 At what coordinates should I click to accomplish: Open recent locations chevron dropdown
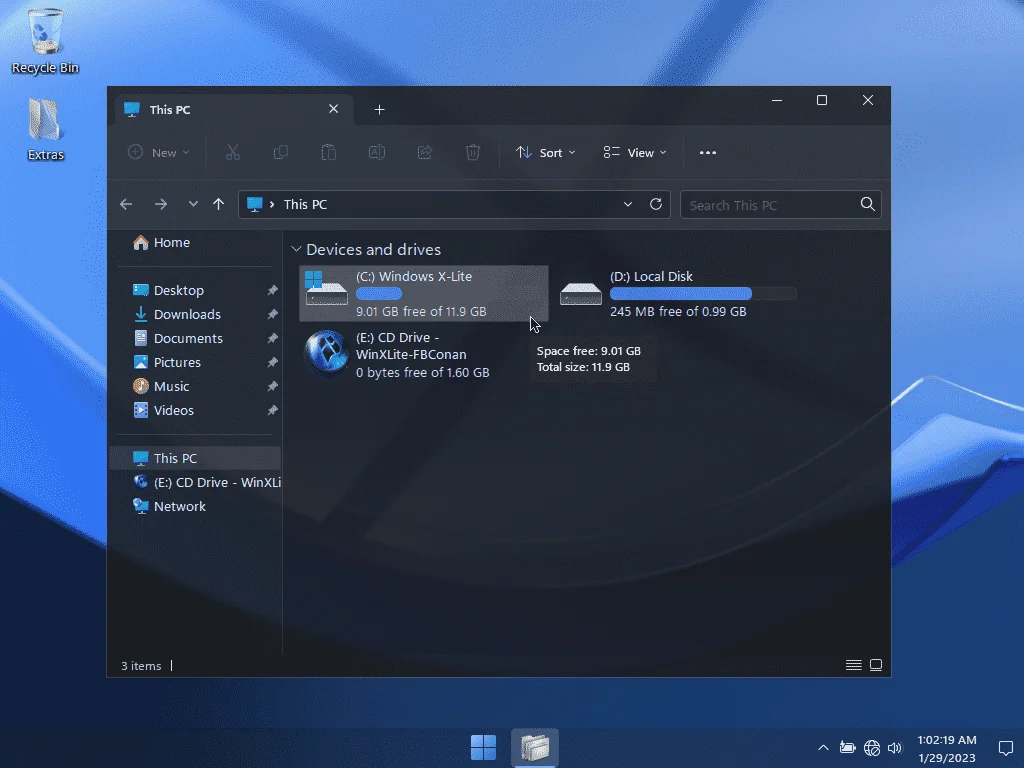pos(193,204)
